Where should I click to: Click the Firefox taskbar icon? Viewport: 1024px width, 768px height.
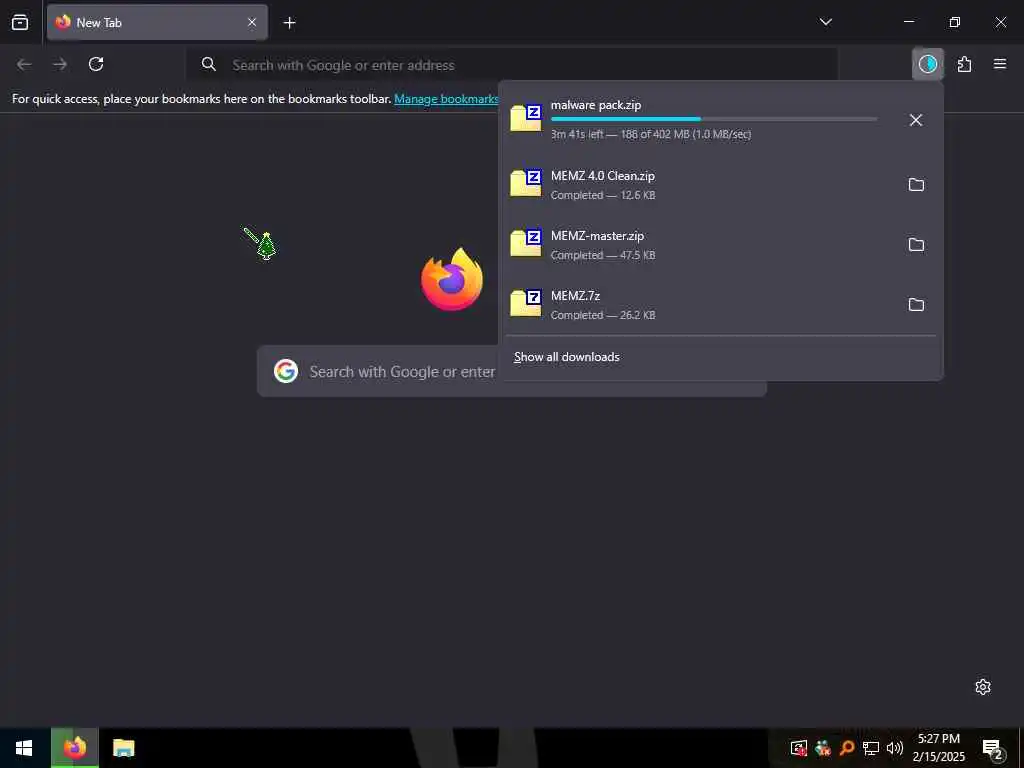click(x=75, y=748)
